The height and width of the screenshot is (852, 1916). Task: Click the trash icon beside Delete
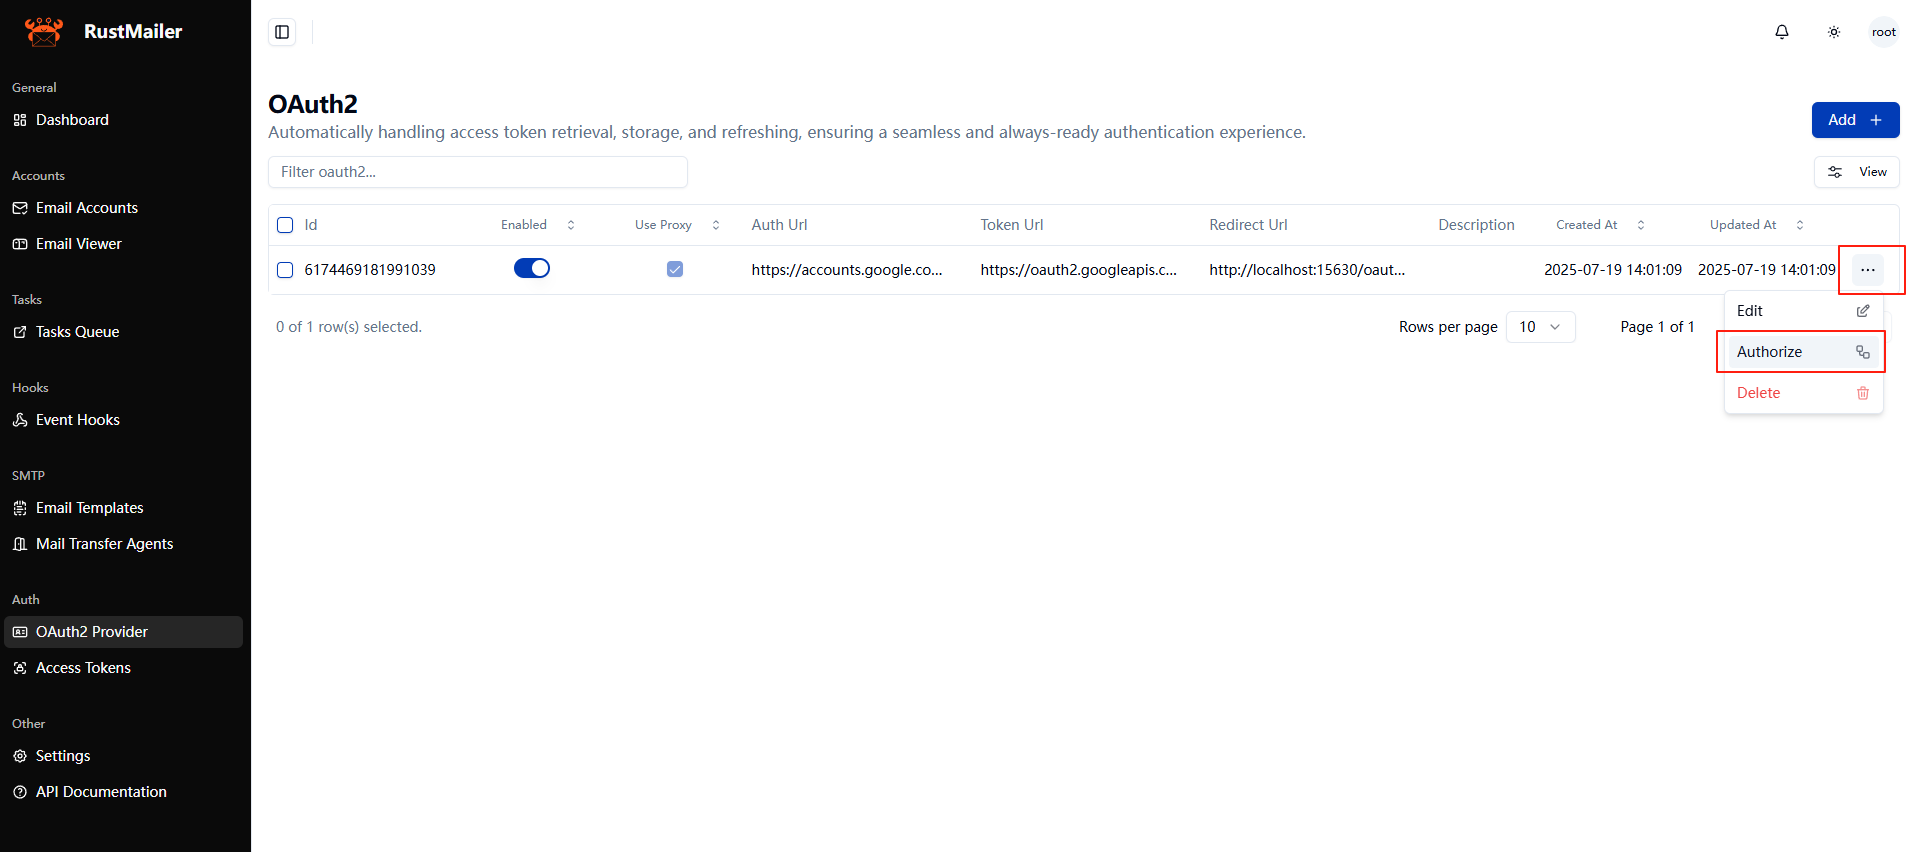[1863, 393]
